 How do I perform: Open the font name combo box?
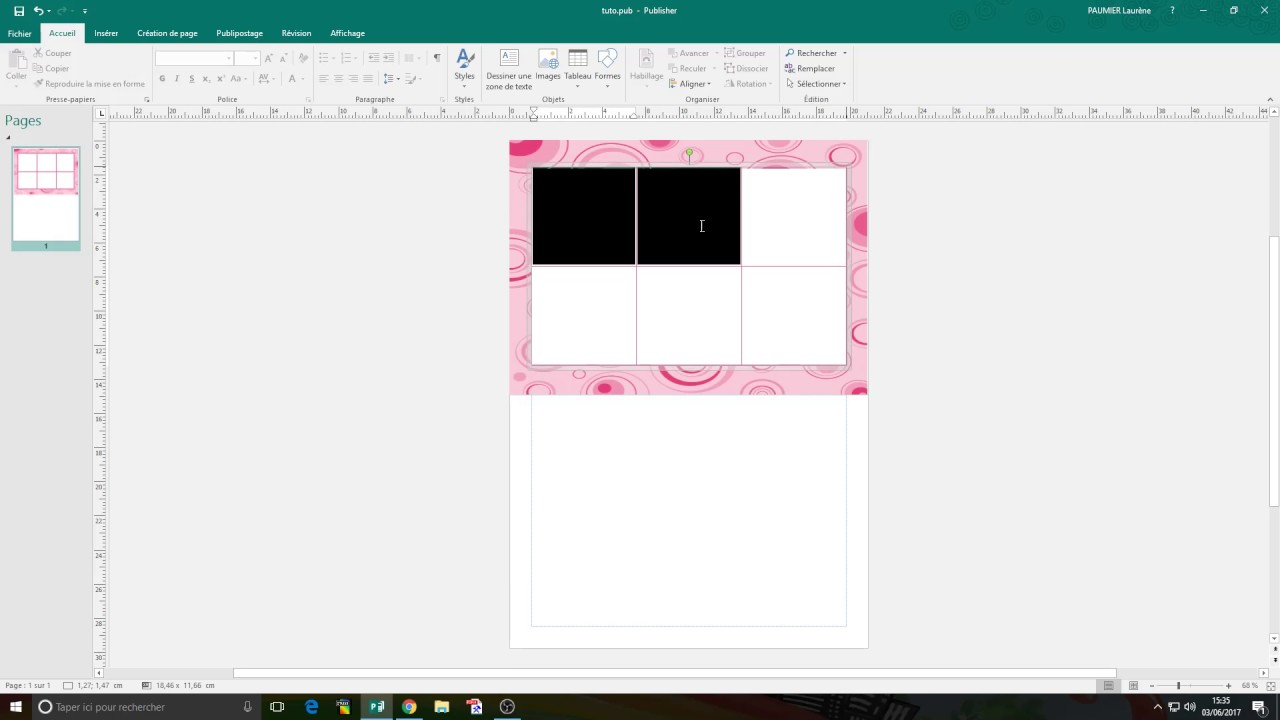(x=194, y=58)
